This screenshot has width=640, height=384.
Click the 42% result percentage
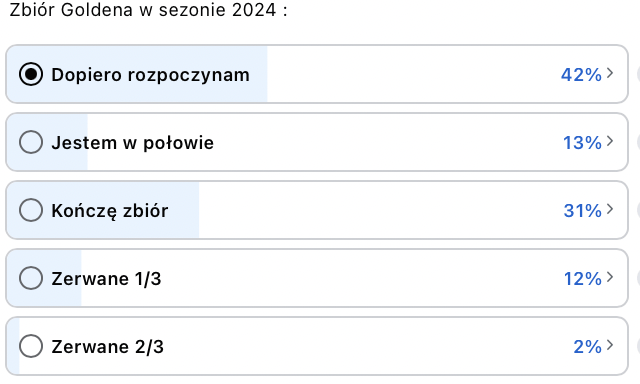pyautogui.click(x=581, y=75)
